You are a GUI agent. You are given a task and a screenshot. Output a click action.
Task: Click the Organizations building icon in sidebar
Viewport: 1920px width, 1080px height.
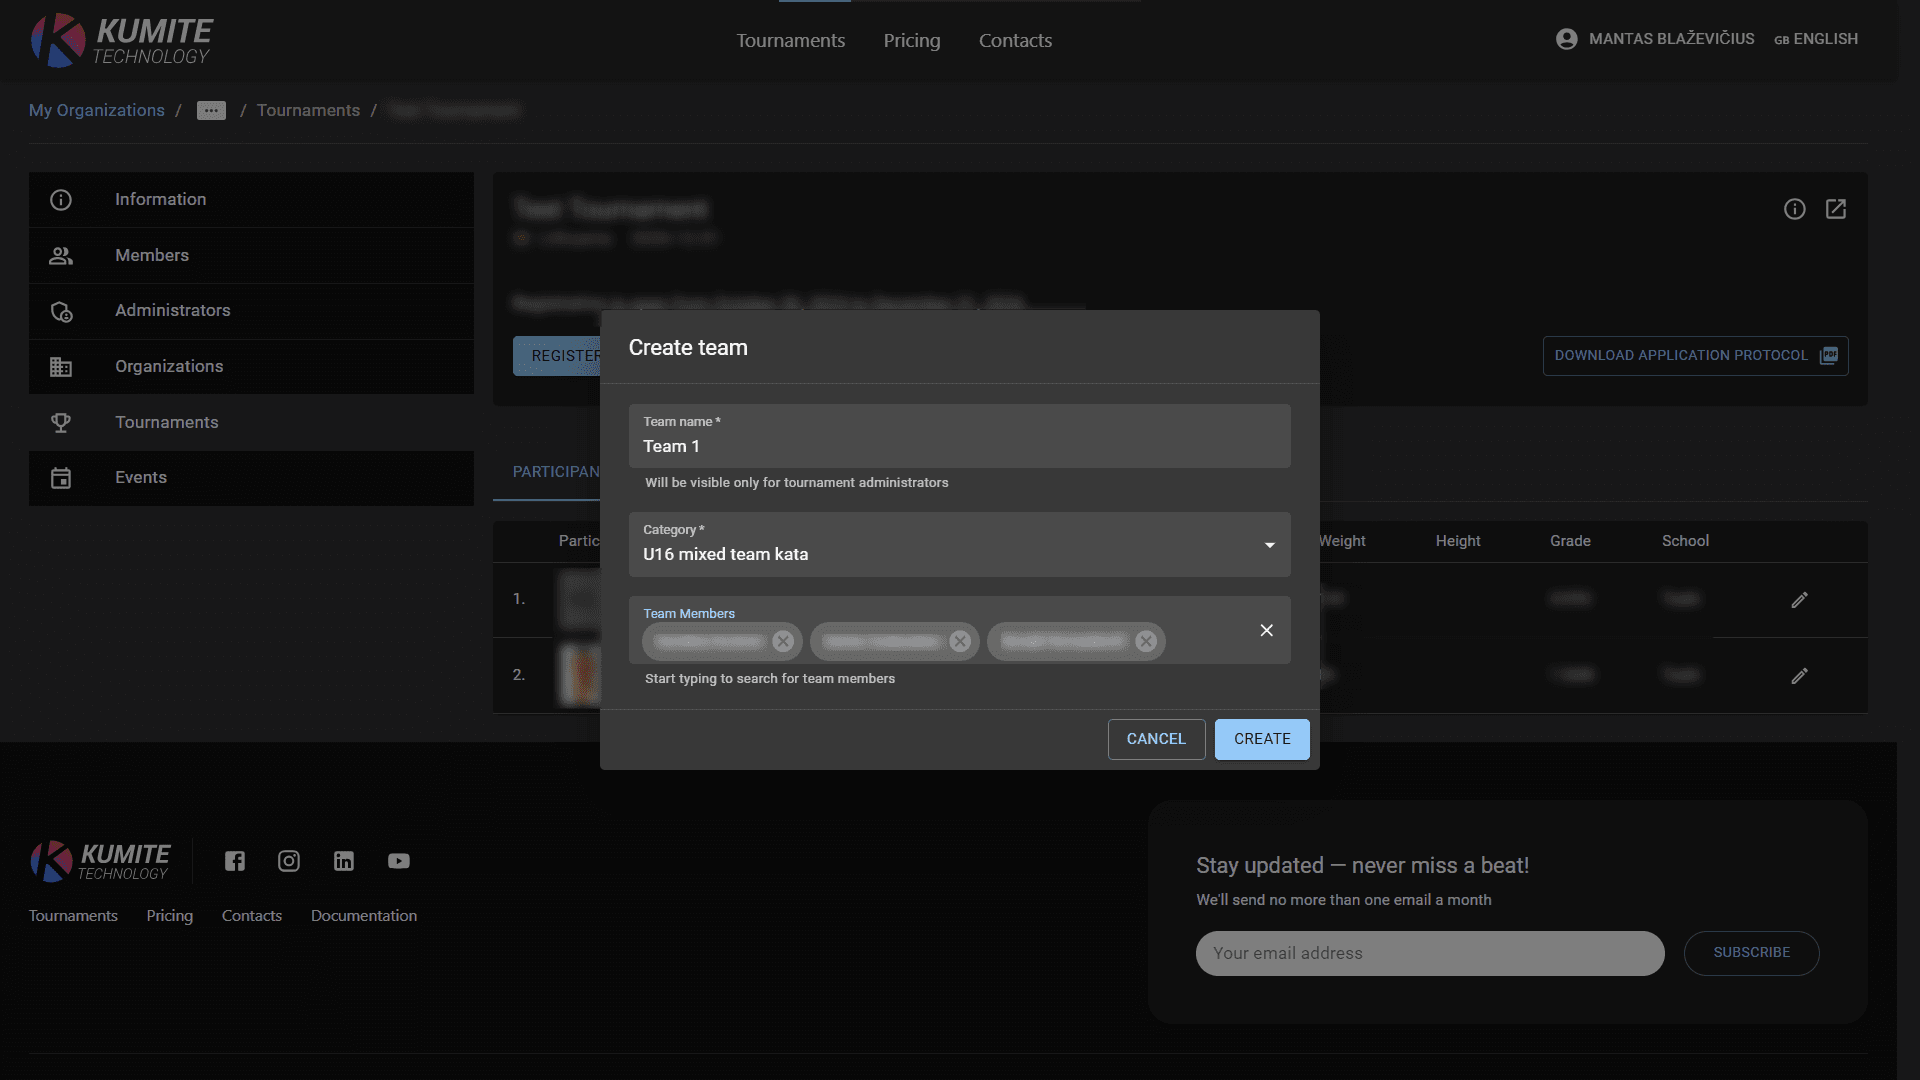click(61, 366)
